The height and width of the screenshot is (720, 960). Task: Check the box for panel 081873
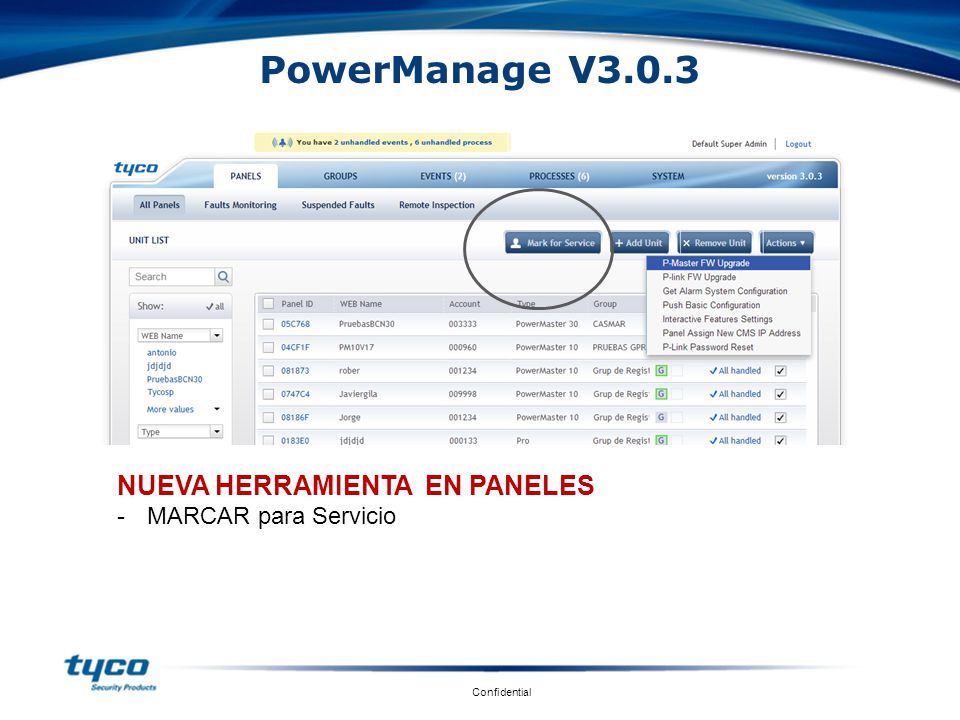[268, 370]
